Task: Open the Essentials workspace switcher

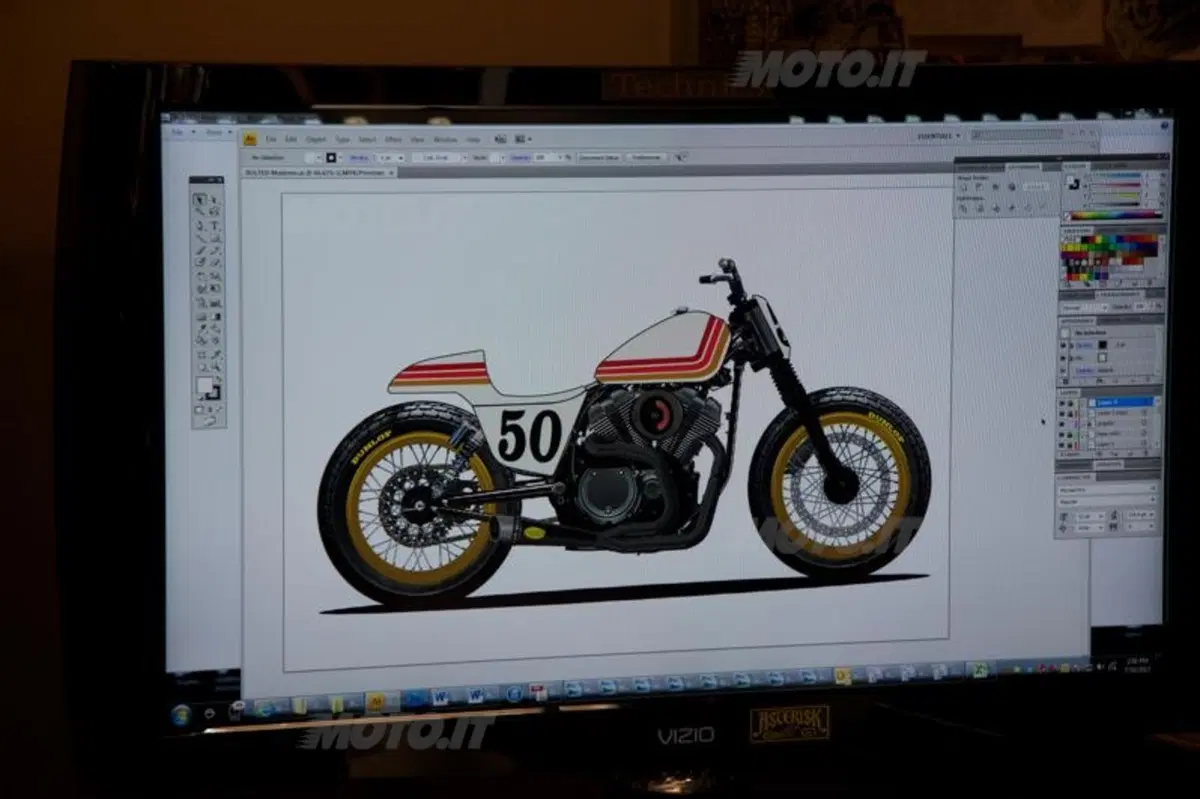Action: pyautogui.click(x=938, y=135)
